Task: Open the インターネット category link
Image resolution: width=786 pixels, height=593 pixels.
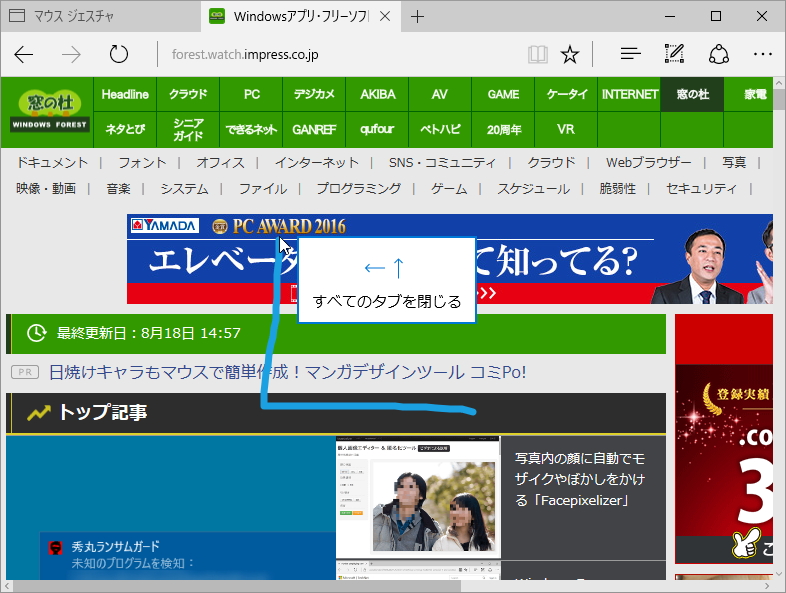Action: click(x=317, y=162)
